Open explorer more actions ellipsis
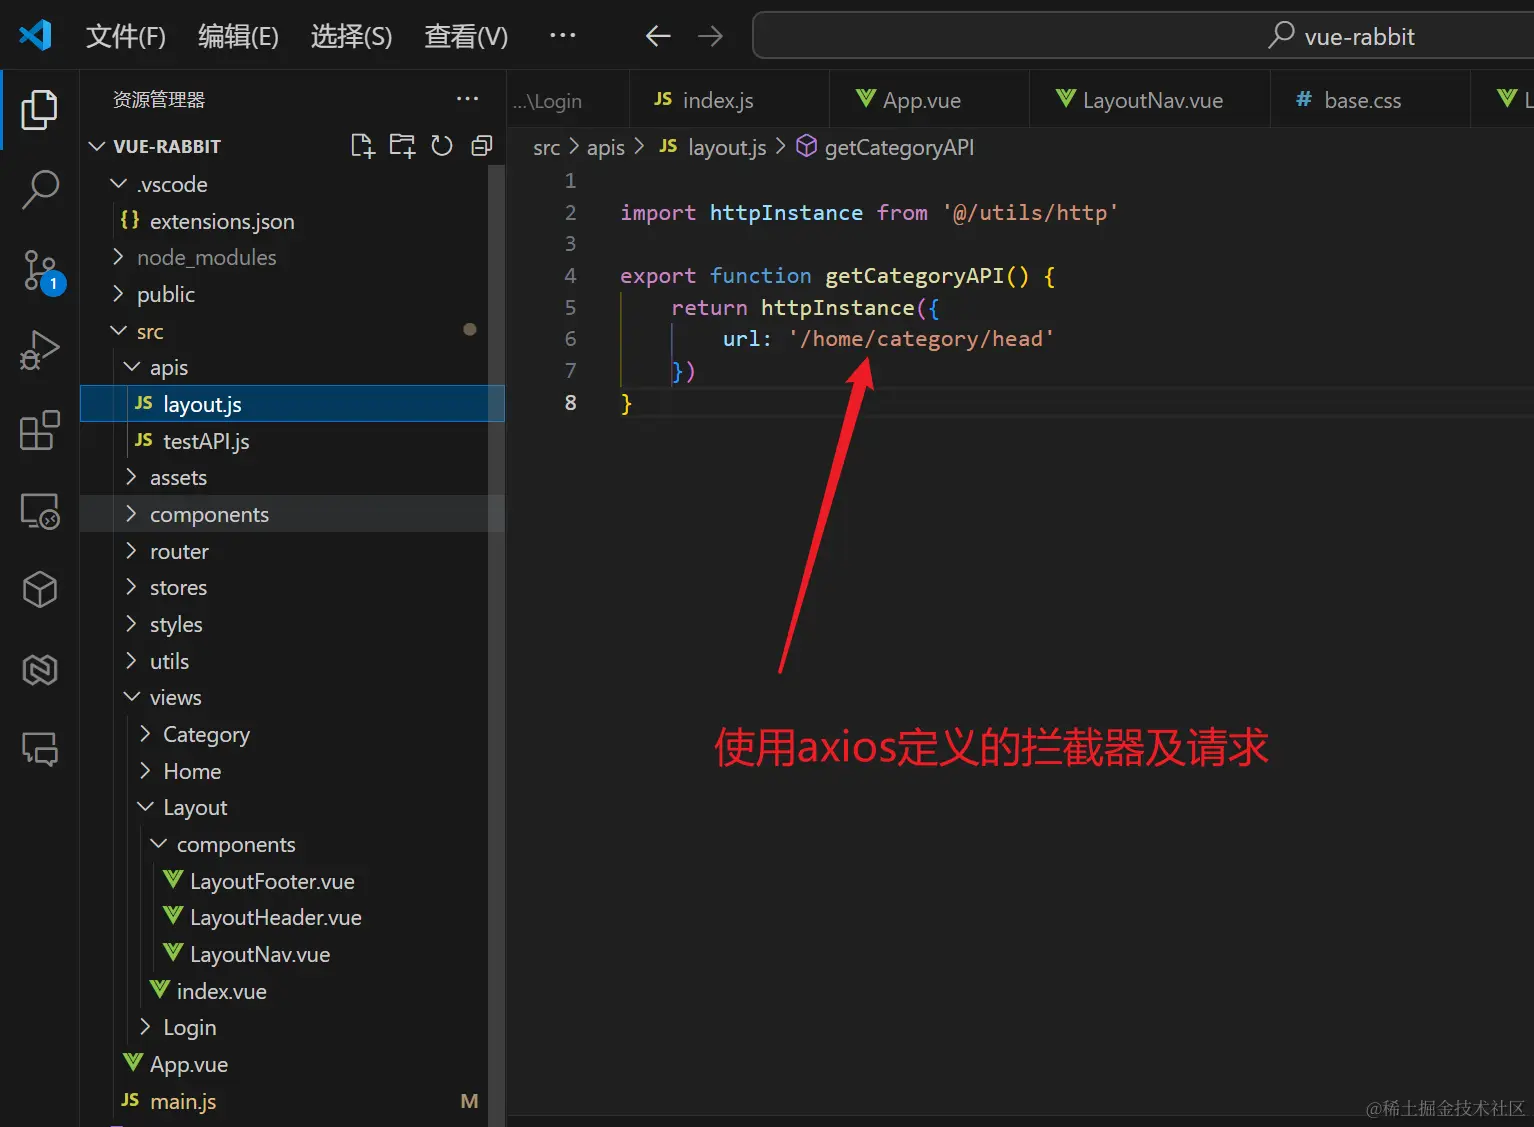The width and height of the screenshot is (1534, 1127). [x=467, y=99]
